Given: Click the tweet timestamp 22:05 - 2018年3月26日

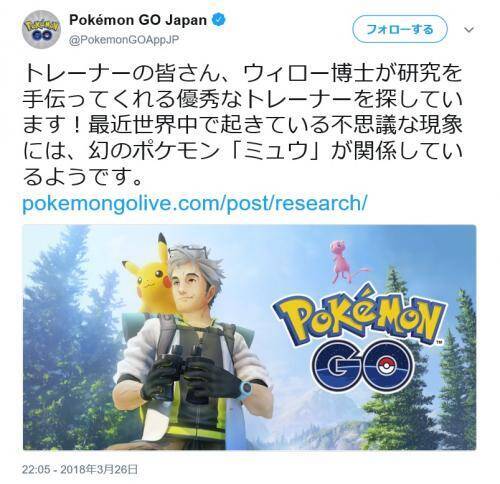Looking at the screenshot, I should (x=80, y=470).
